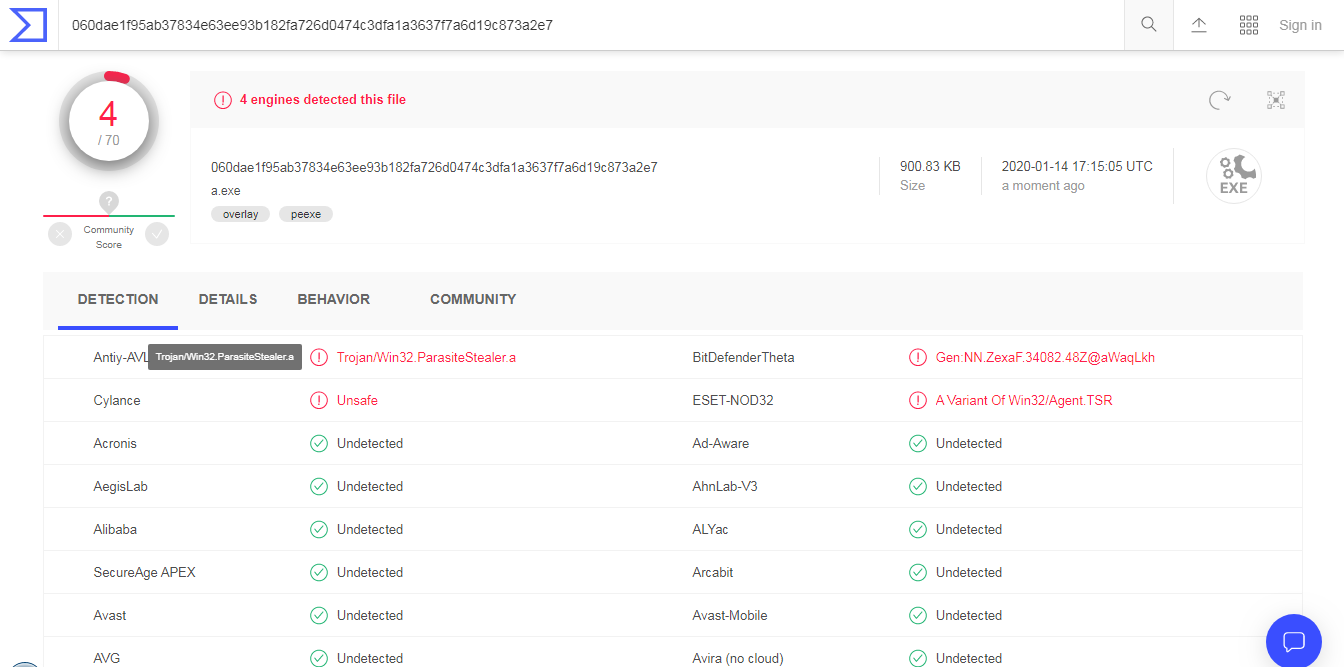Viewport: 1344px width, 667px height.
Task: Click the alert icon beside engines detected
Action: pos(223,100)
